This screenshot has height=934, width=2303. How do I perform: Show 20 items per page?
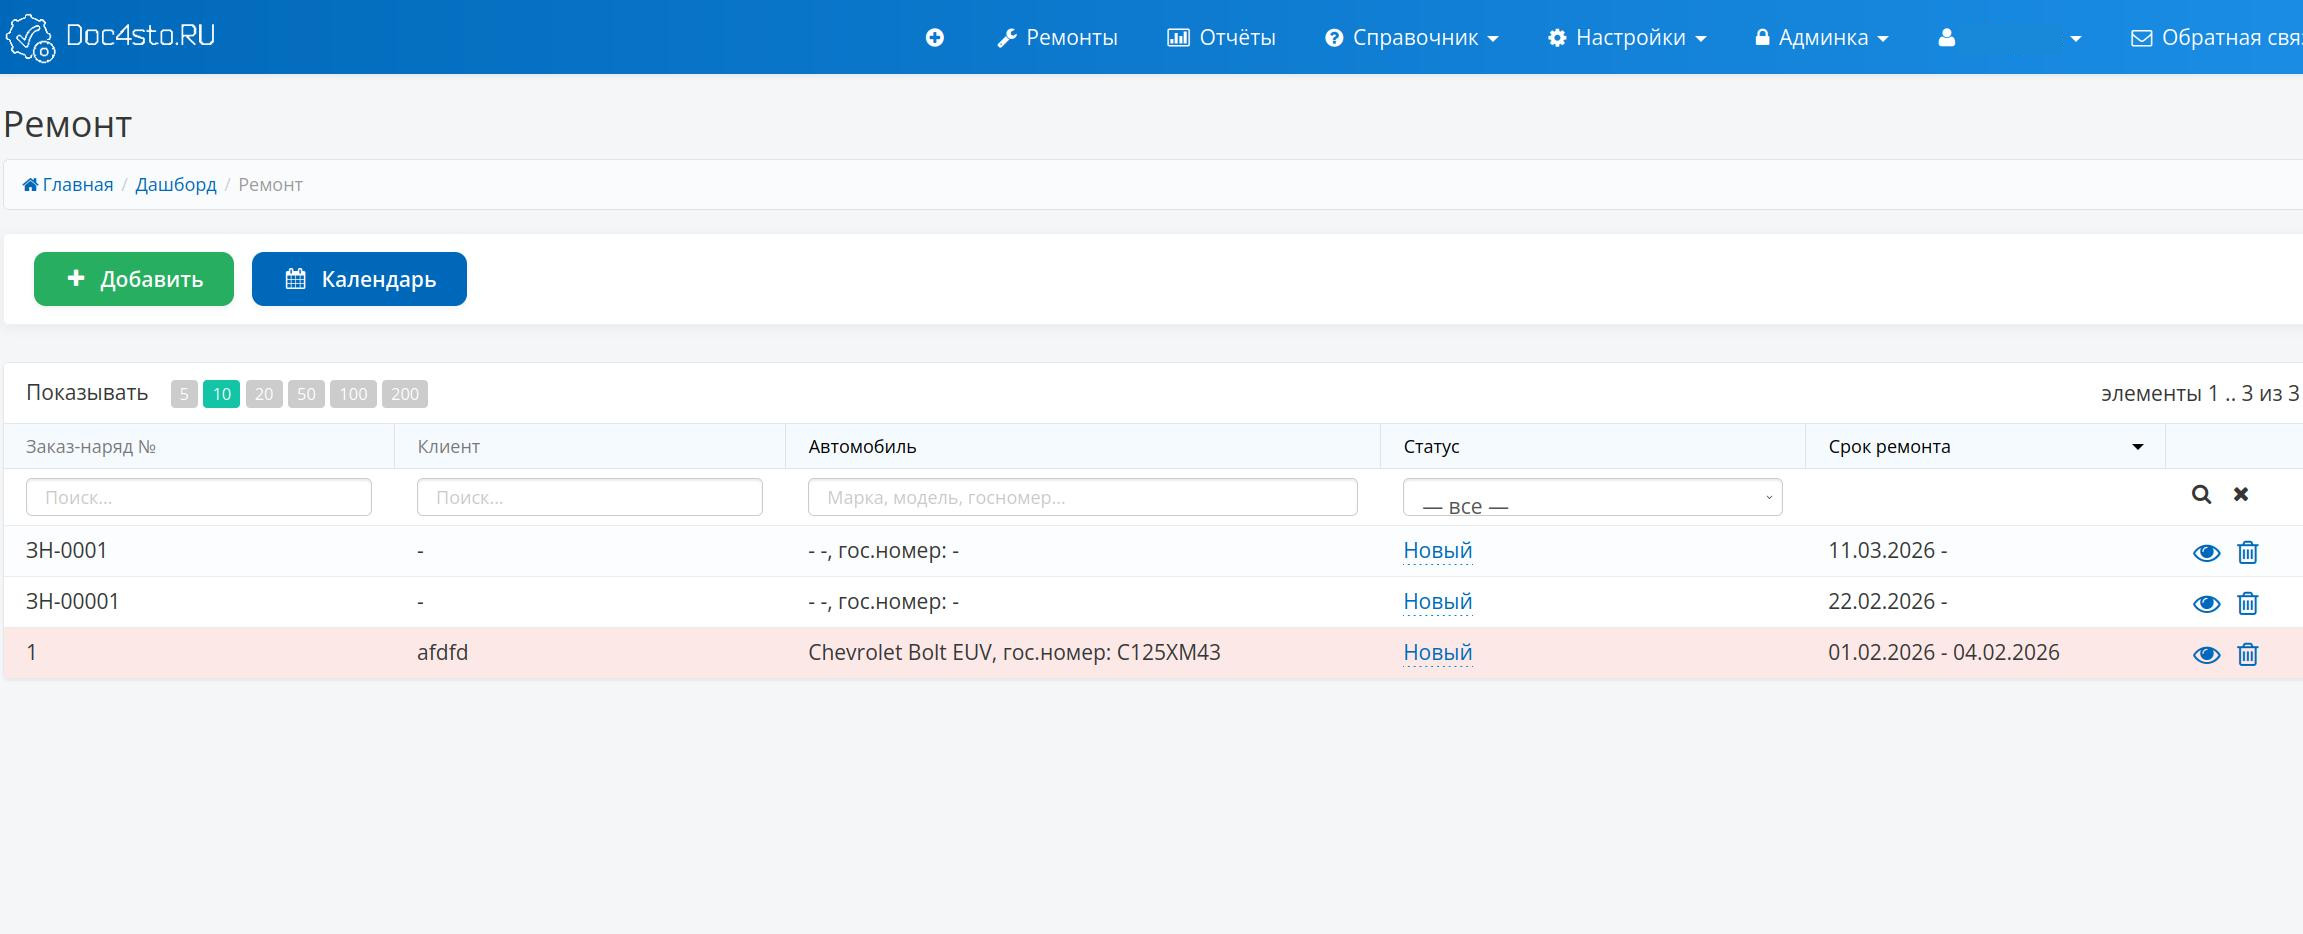(264, 394)
